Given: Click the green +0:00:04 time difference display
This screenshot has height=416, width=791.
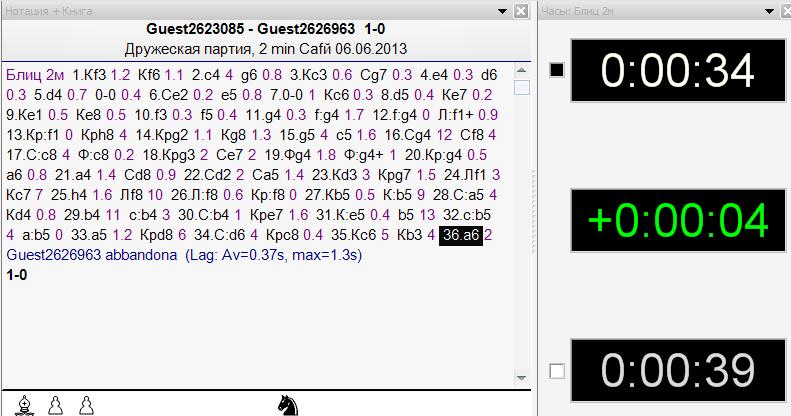Looking at the screenshot, I should pyautogui.click(x=678, y=220).
